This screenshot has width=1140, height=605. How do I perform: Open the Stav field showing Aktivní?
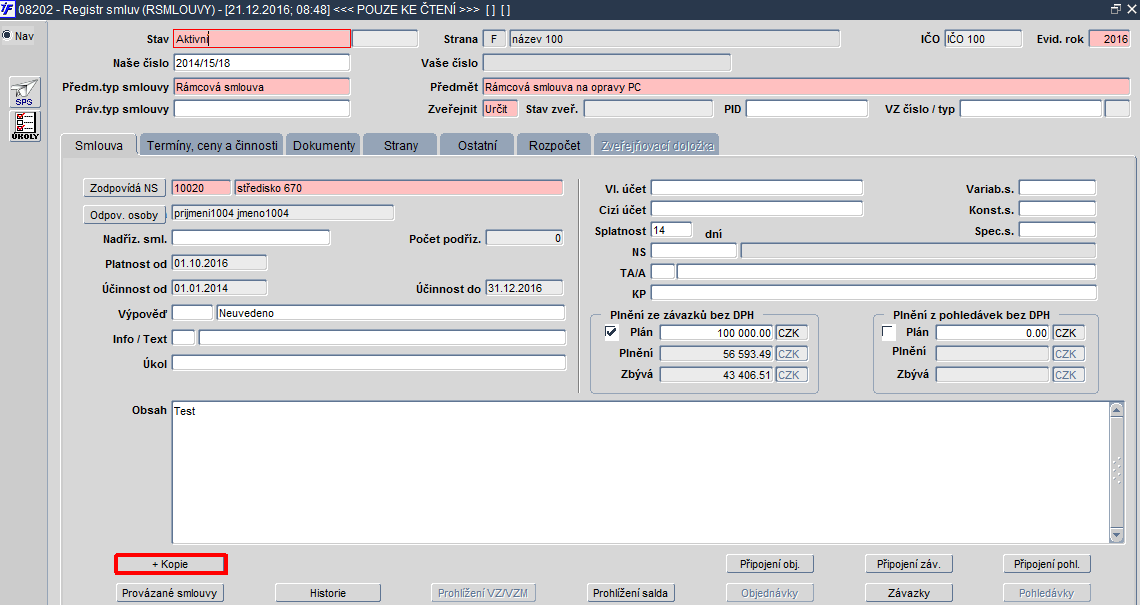[262, 39]
